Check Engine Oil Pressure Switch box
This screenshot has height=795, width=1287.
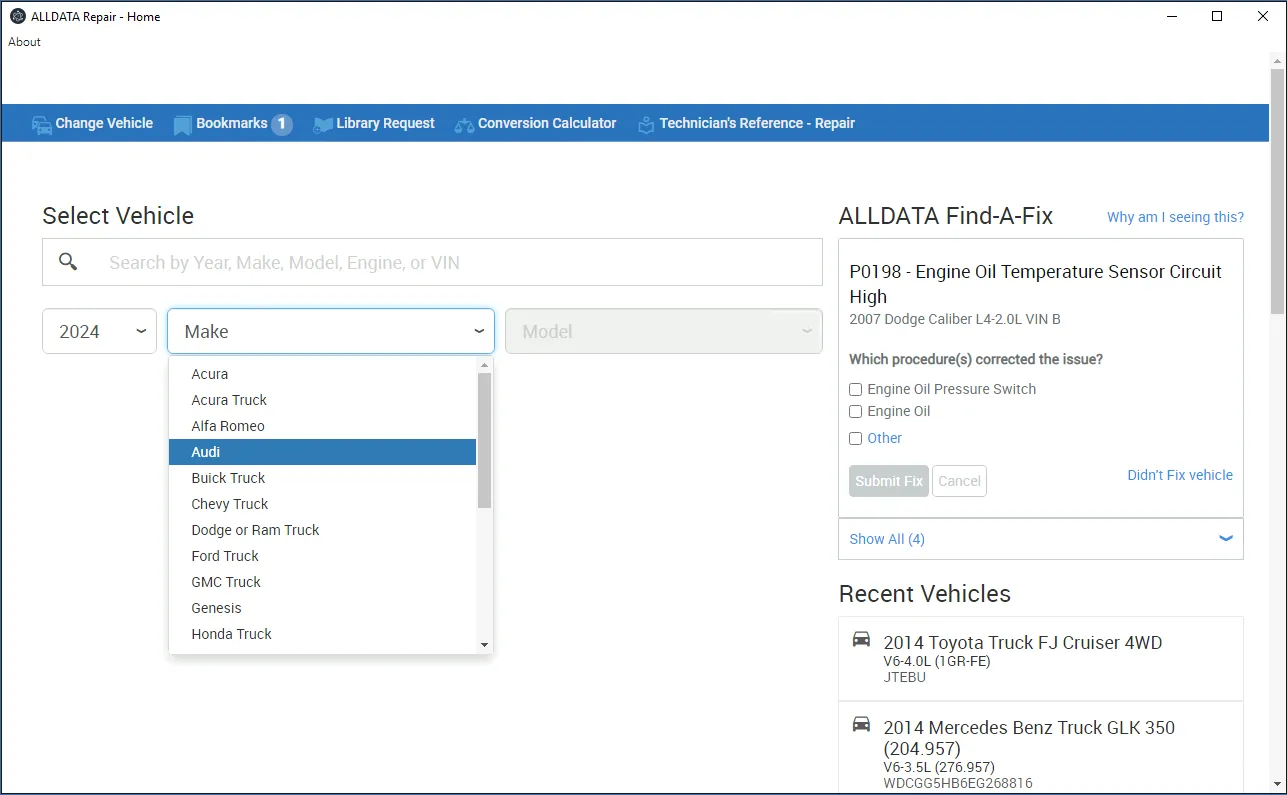point(855,389)
